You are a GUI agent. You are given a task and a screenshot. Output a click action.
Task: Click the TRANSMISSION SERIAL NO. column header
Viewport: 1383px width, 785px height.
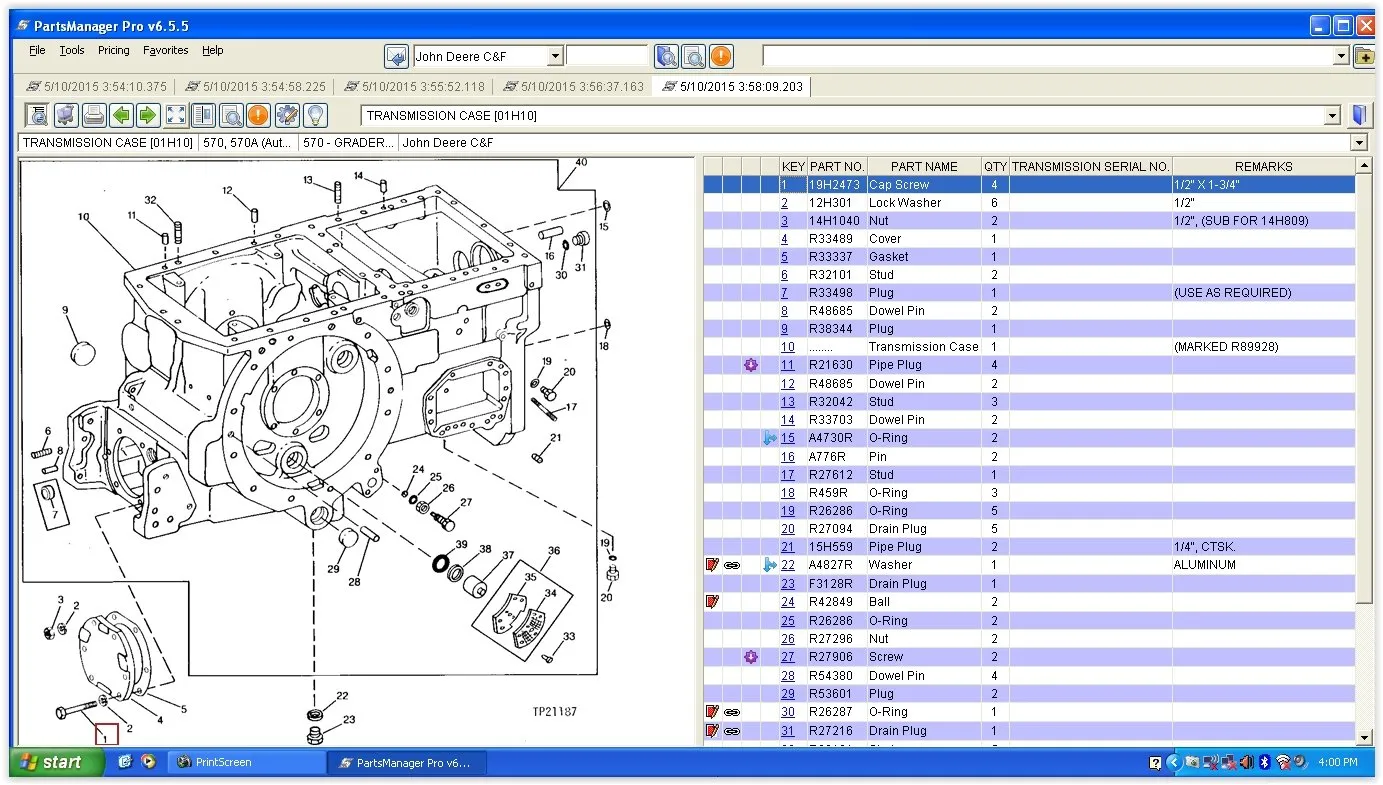(1090, 167)
